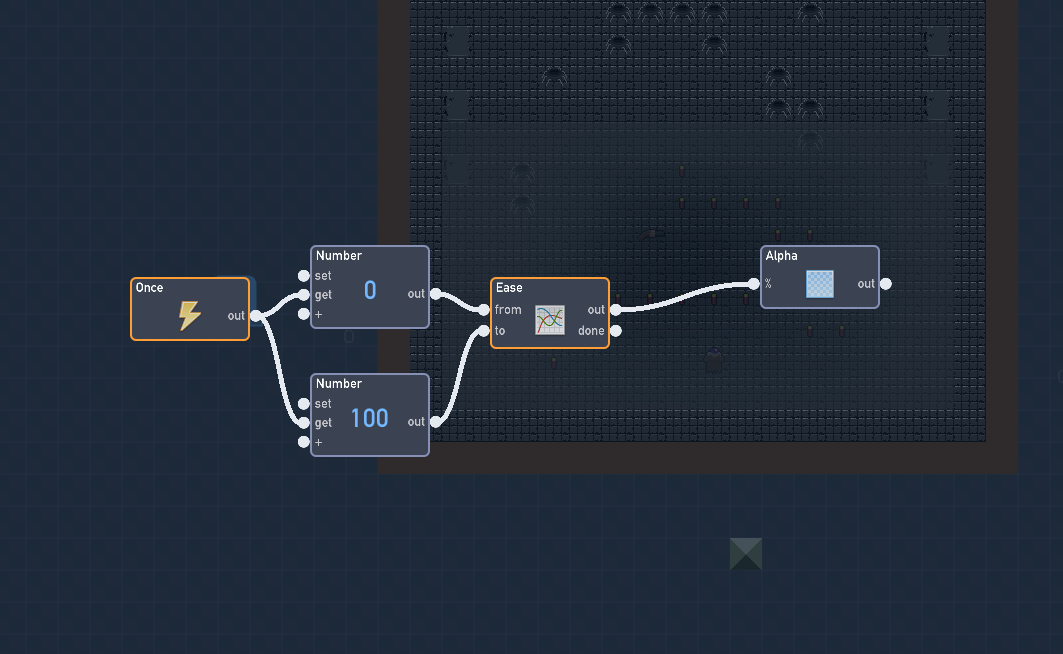This screenshot has width=1063, height=654.
Task: Click the "out" port of the Once node
Action: (256, 315)
